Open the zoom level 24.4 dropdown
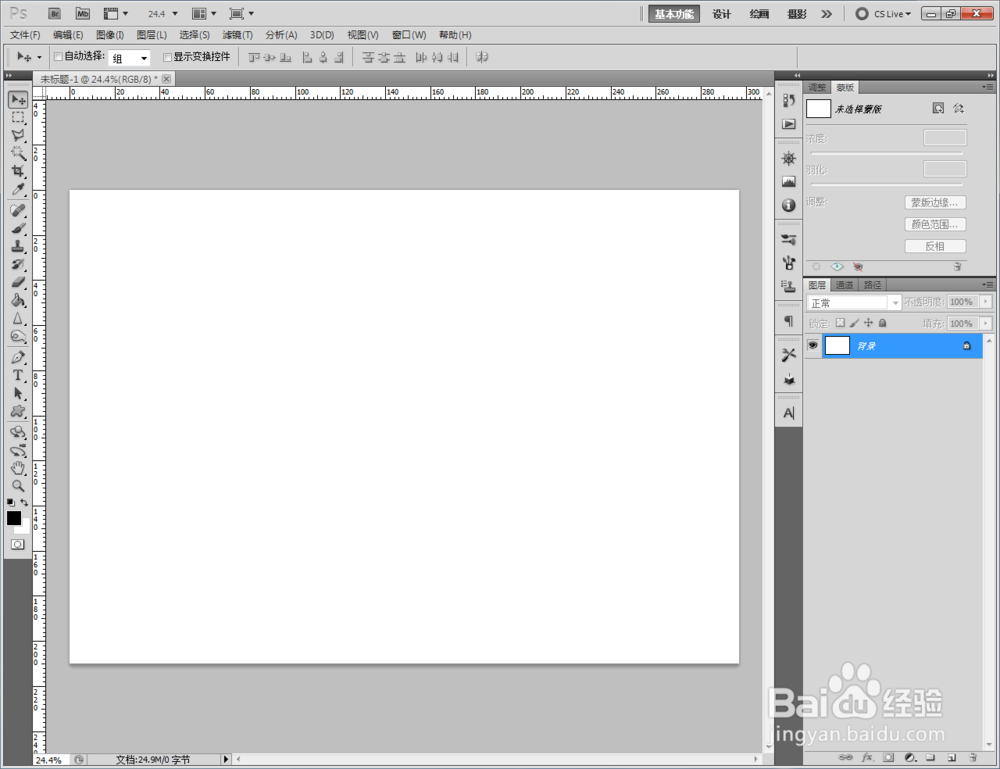This screenshot has width=1000, height=769. coord(163,13)
